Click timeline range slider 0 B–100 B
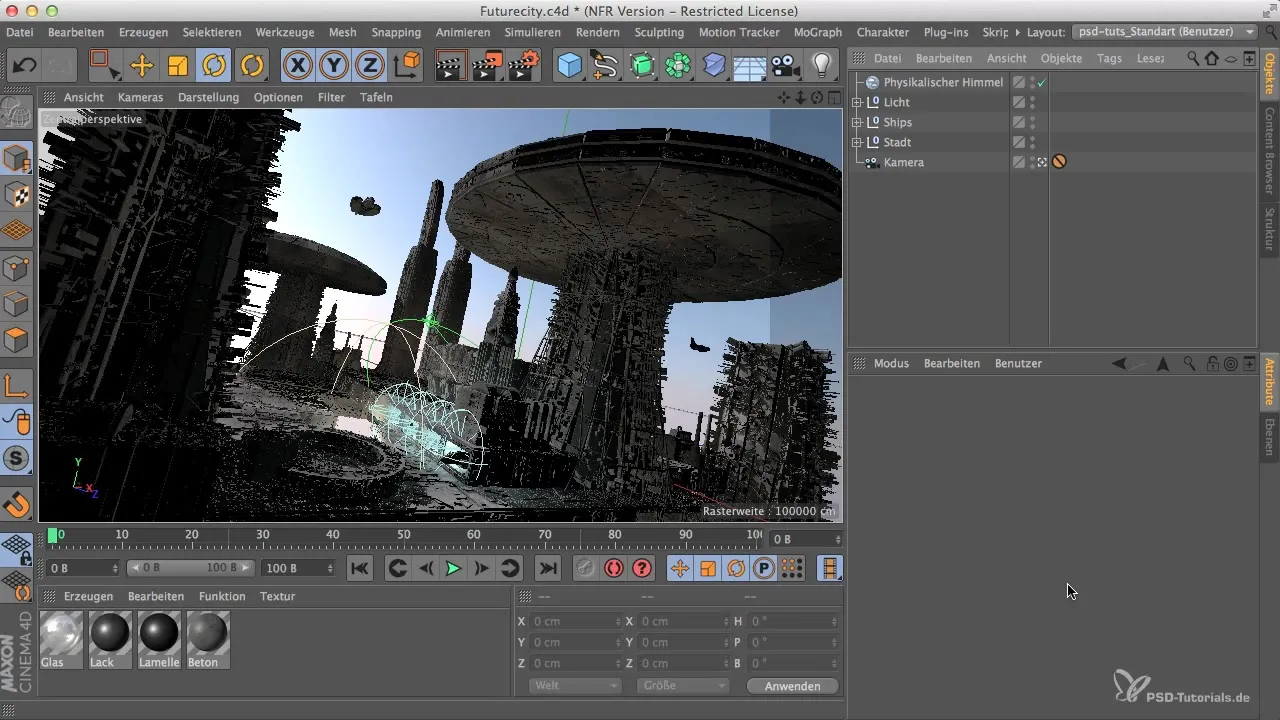 pos(192,568)
